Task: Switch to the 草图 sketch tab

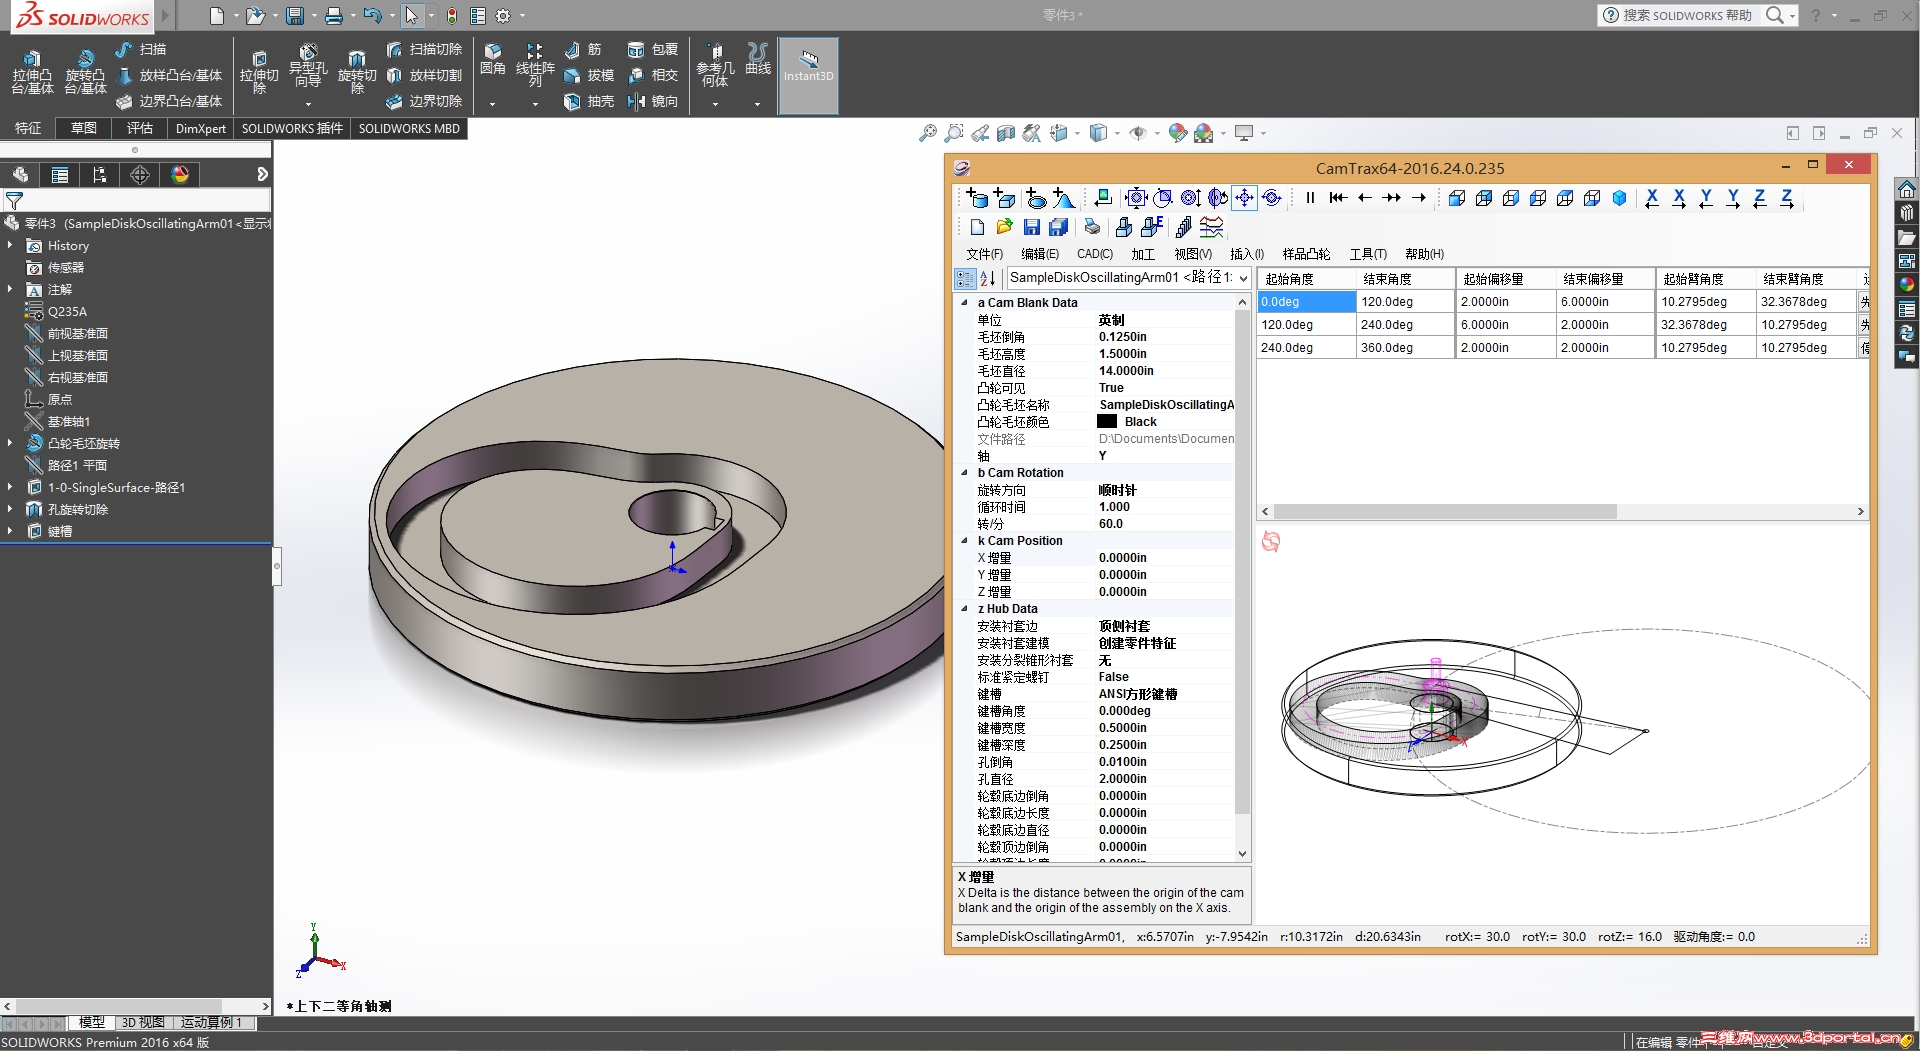Action: click(x=83, y=128)
